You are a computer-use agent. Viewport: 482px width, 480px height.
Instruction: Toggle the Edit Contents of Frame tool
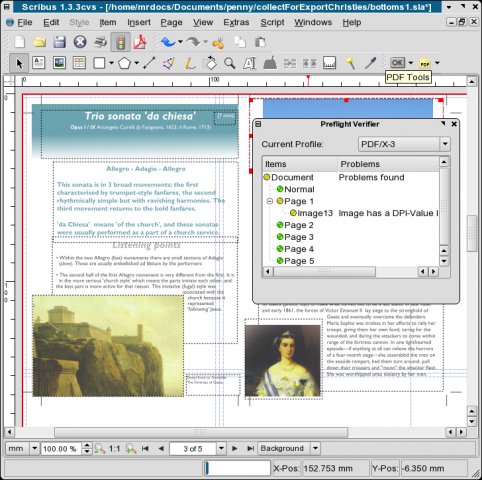pos(249,63)
